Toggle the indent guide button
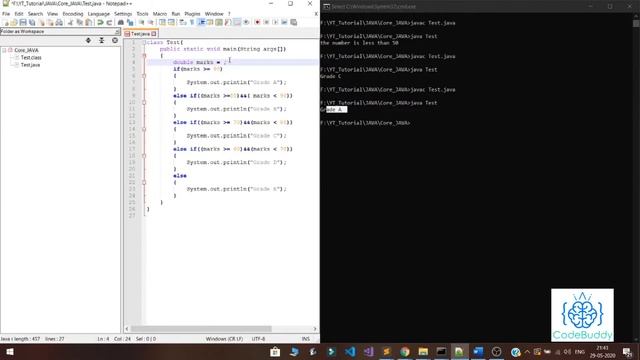640x360 pixels. 201,22
